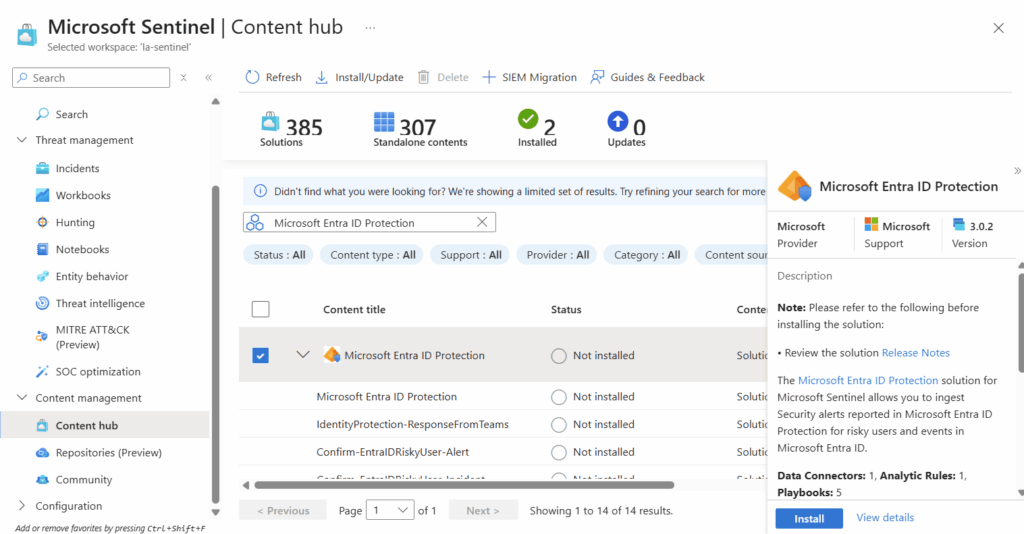
Task: Go to Workbooks in the sidebar
Action: pos(83,195)
